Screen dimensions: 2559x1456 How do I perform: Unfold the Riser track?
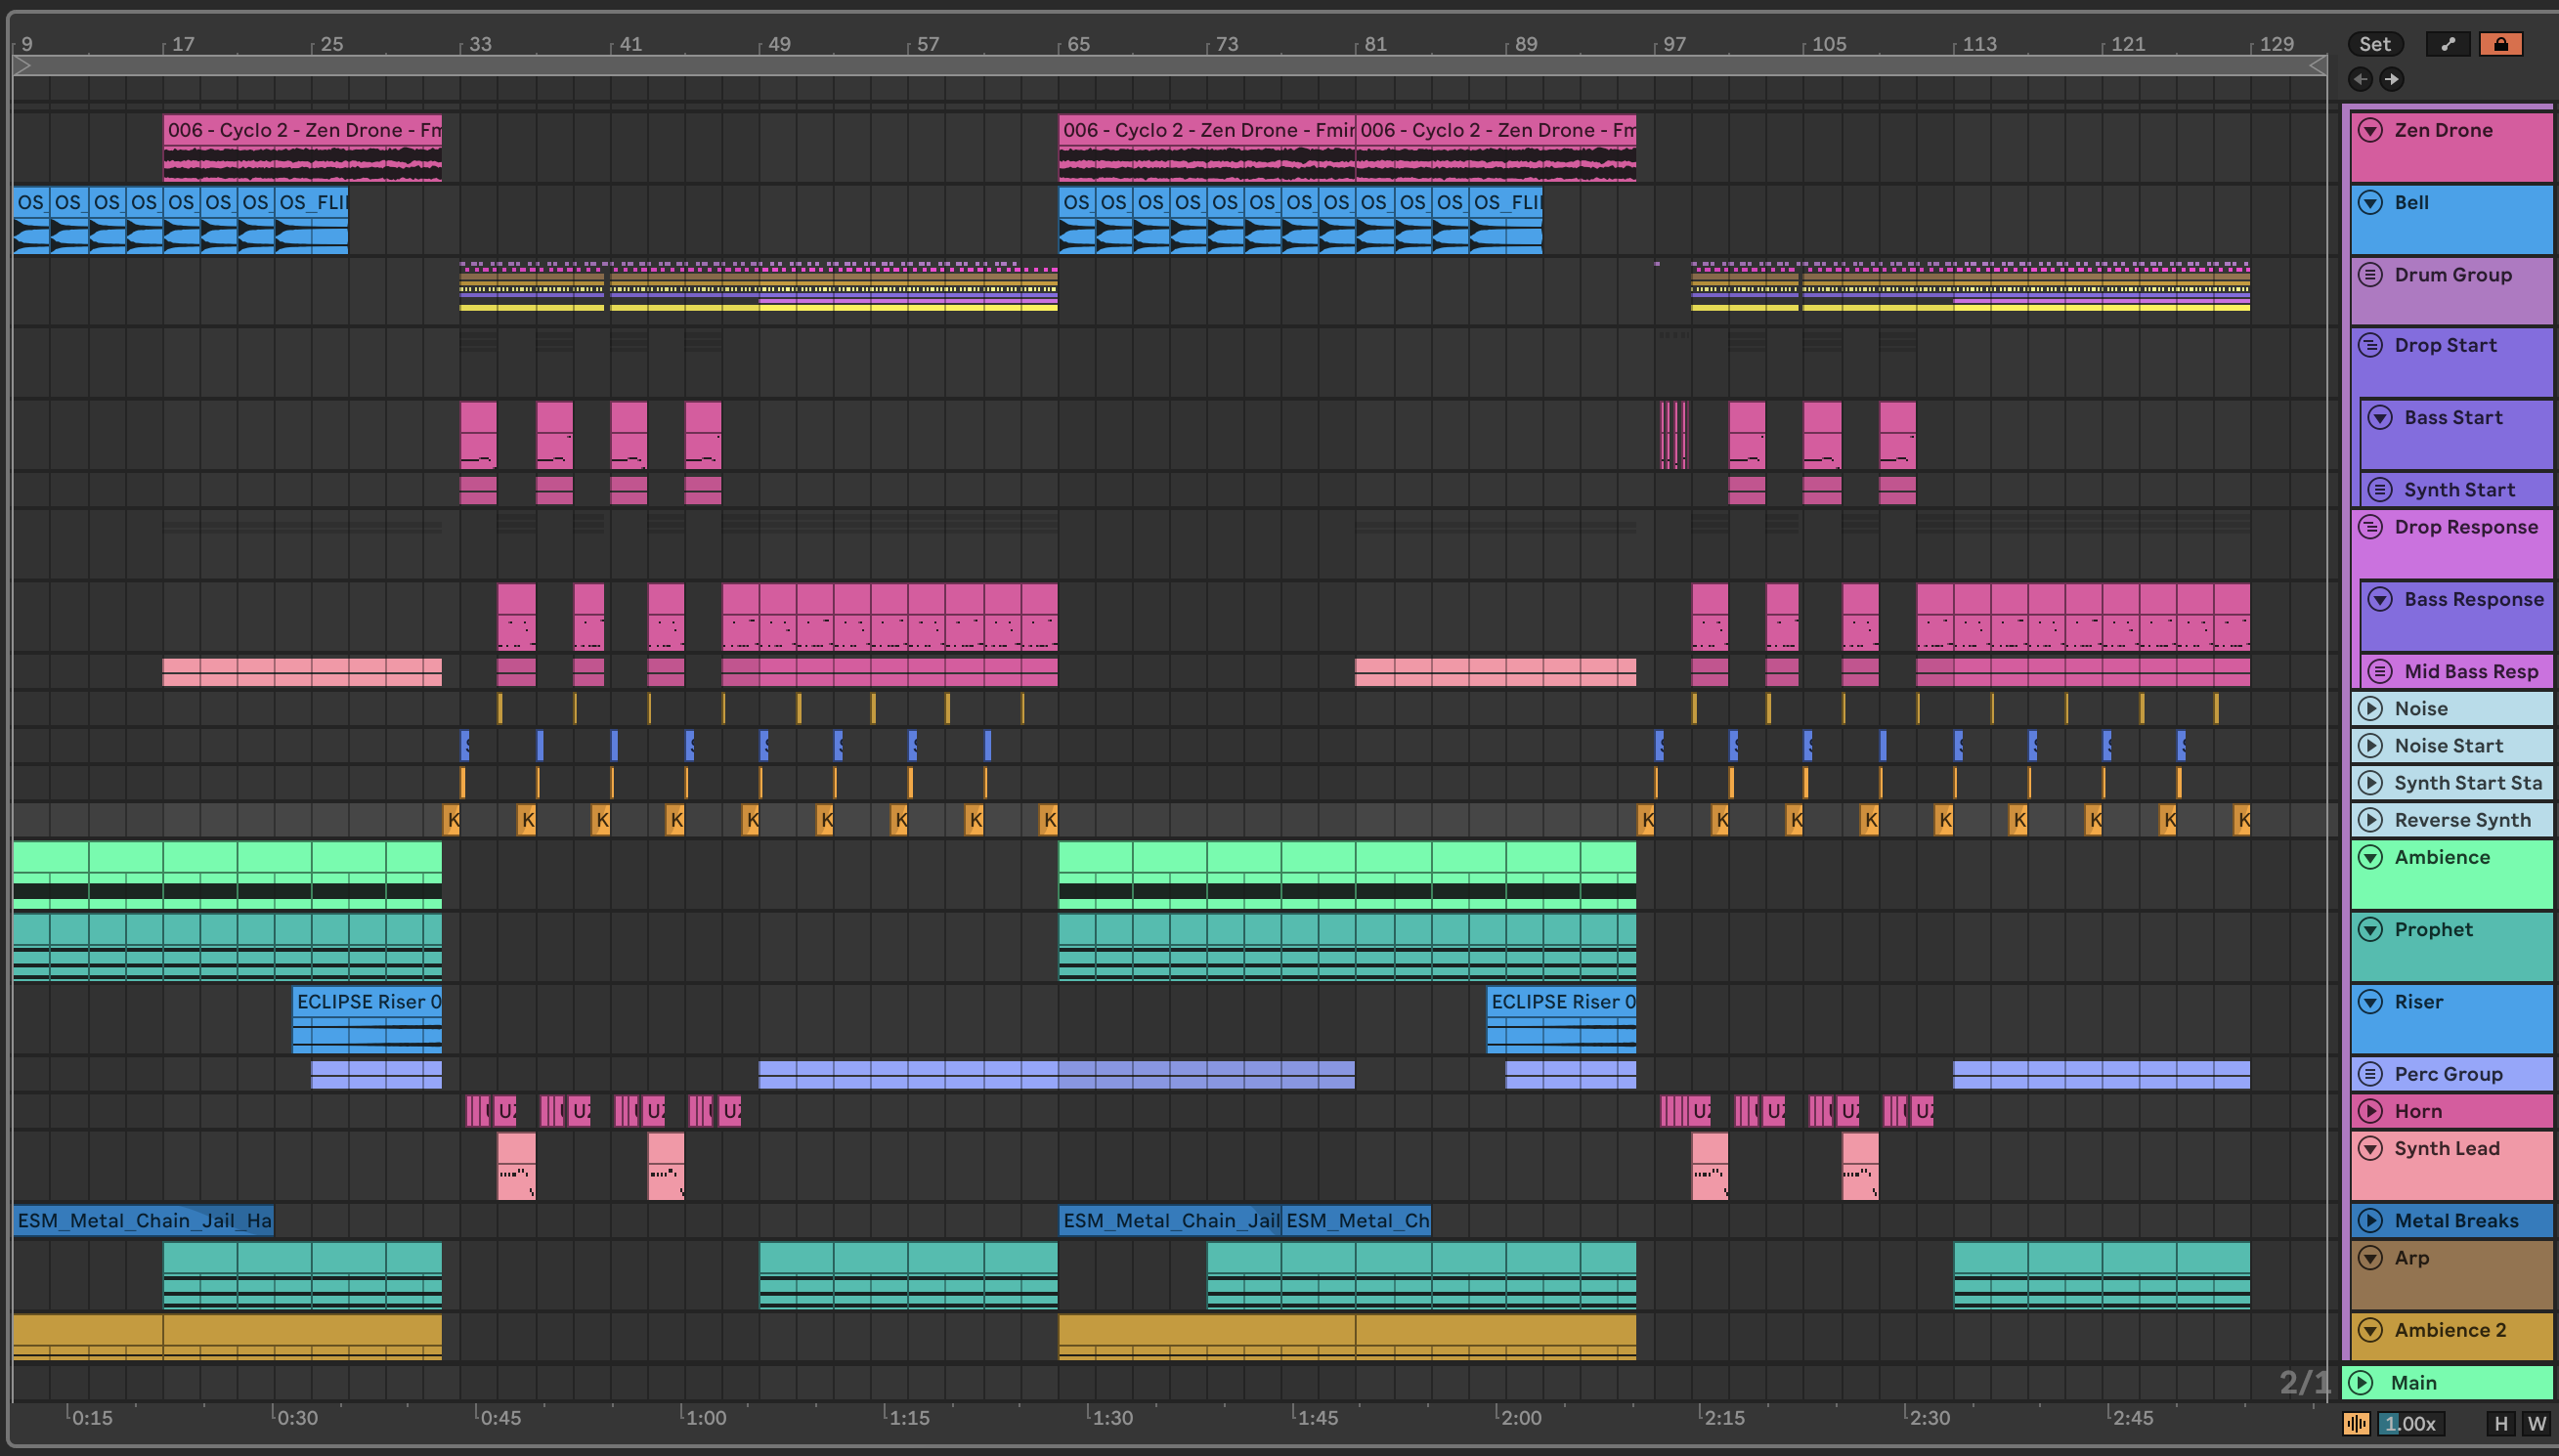click(2370, 1002)
